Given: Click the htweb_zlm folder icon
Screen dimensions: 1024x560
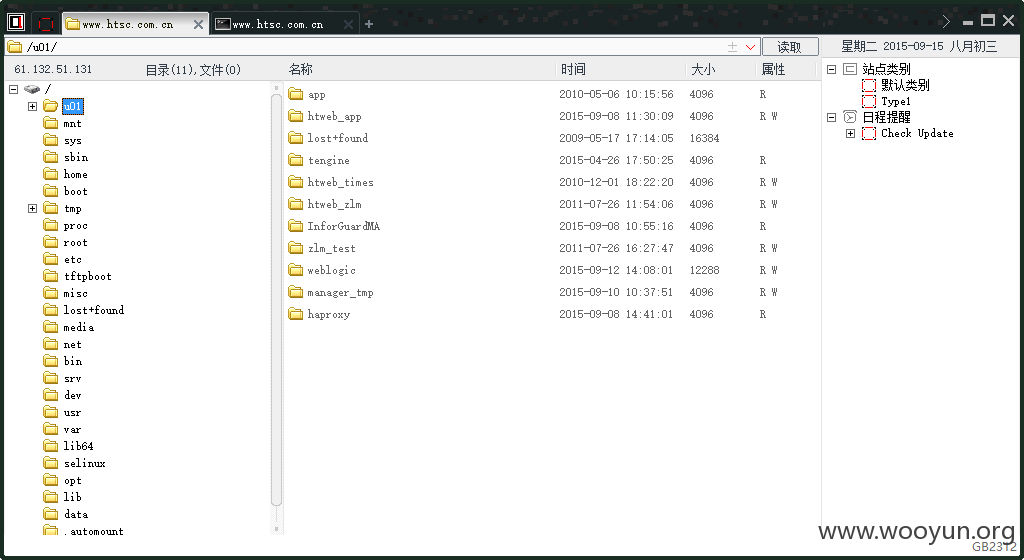Looking at the screenshot, I should pos(296,204).
